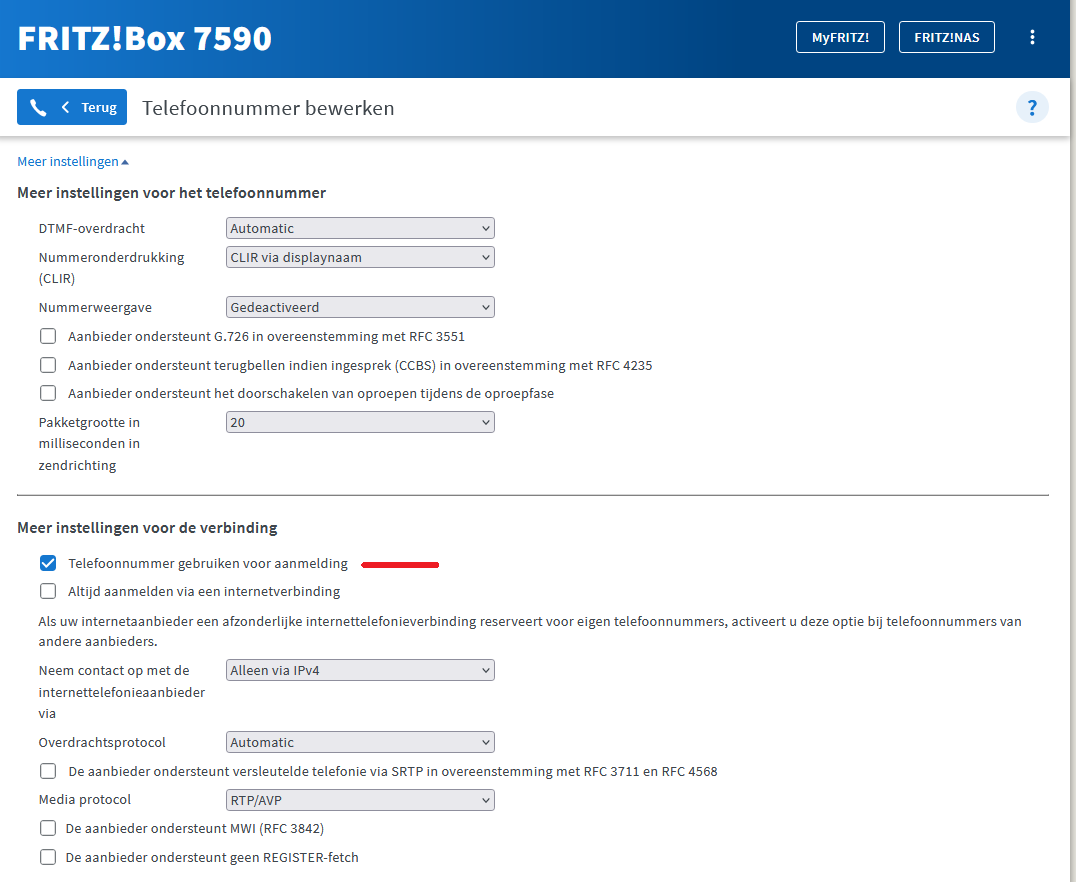Open the Media protocol RTP/AVP dropdown
The height and width of the screenshot is (882, 1076).
[x=360, y=800]
